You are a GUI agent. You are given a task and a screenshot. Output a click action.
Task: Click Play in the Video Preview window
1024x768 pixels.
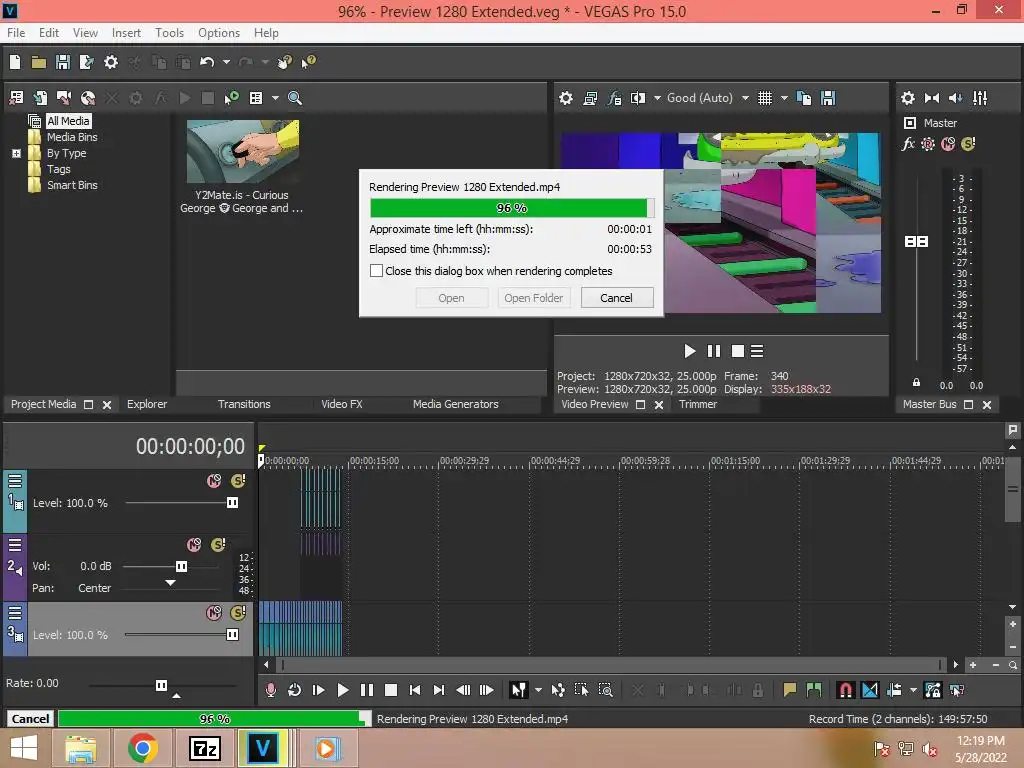tap(689, 351)
